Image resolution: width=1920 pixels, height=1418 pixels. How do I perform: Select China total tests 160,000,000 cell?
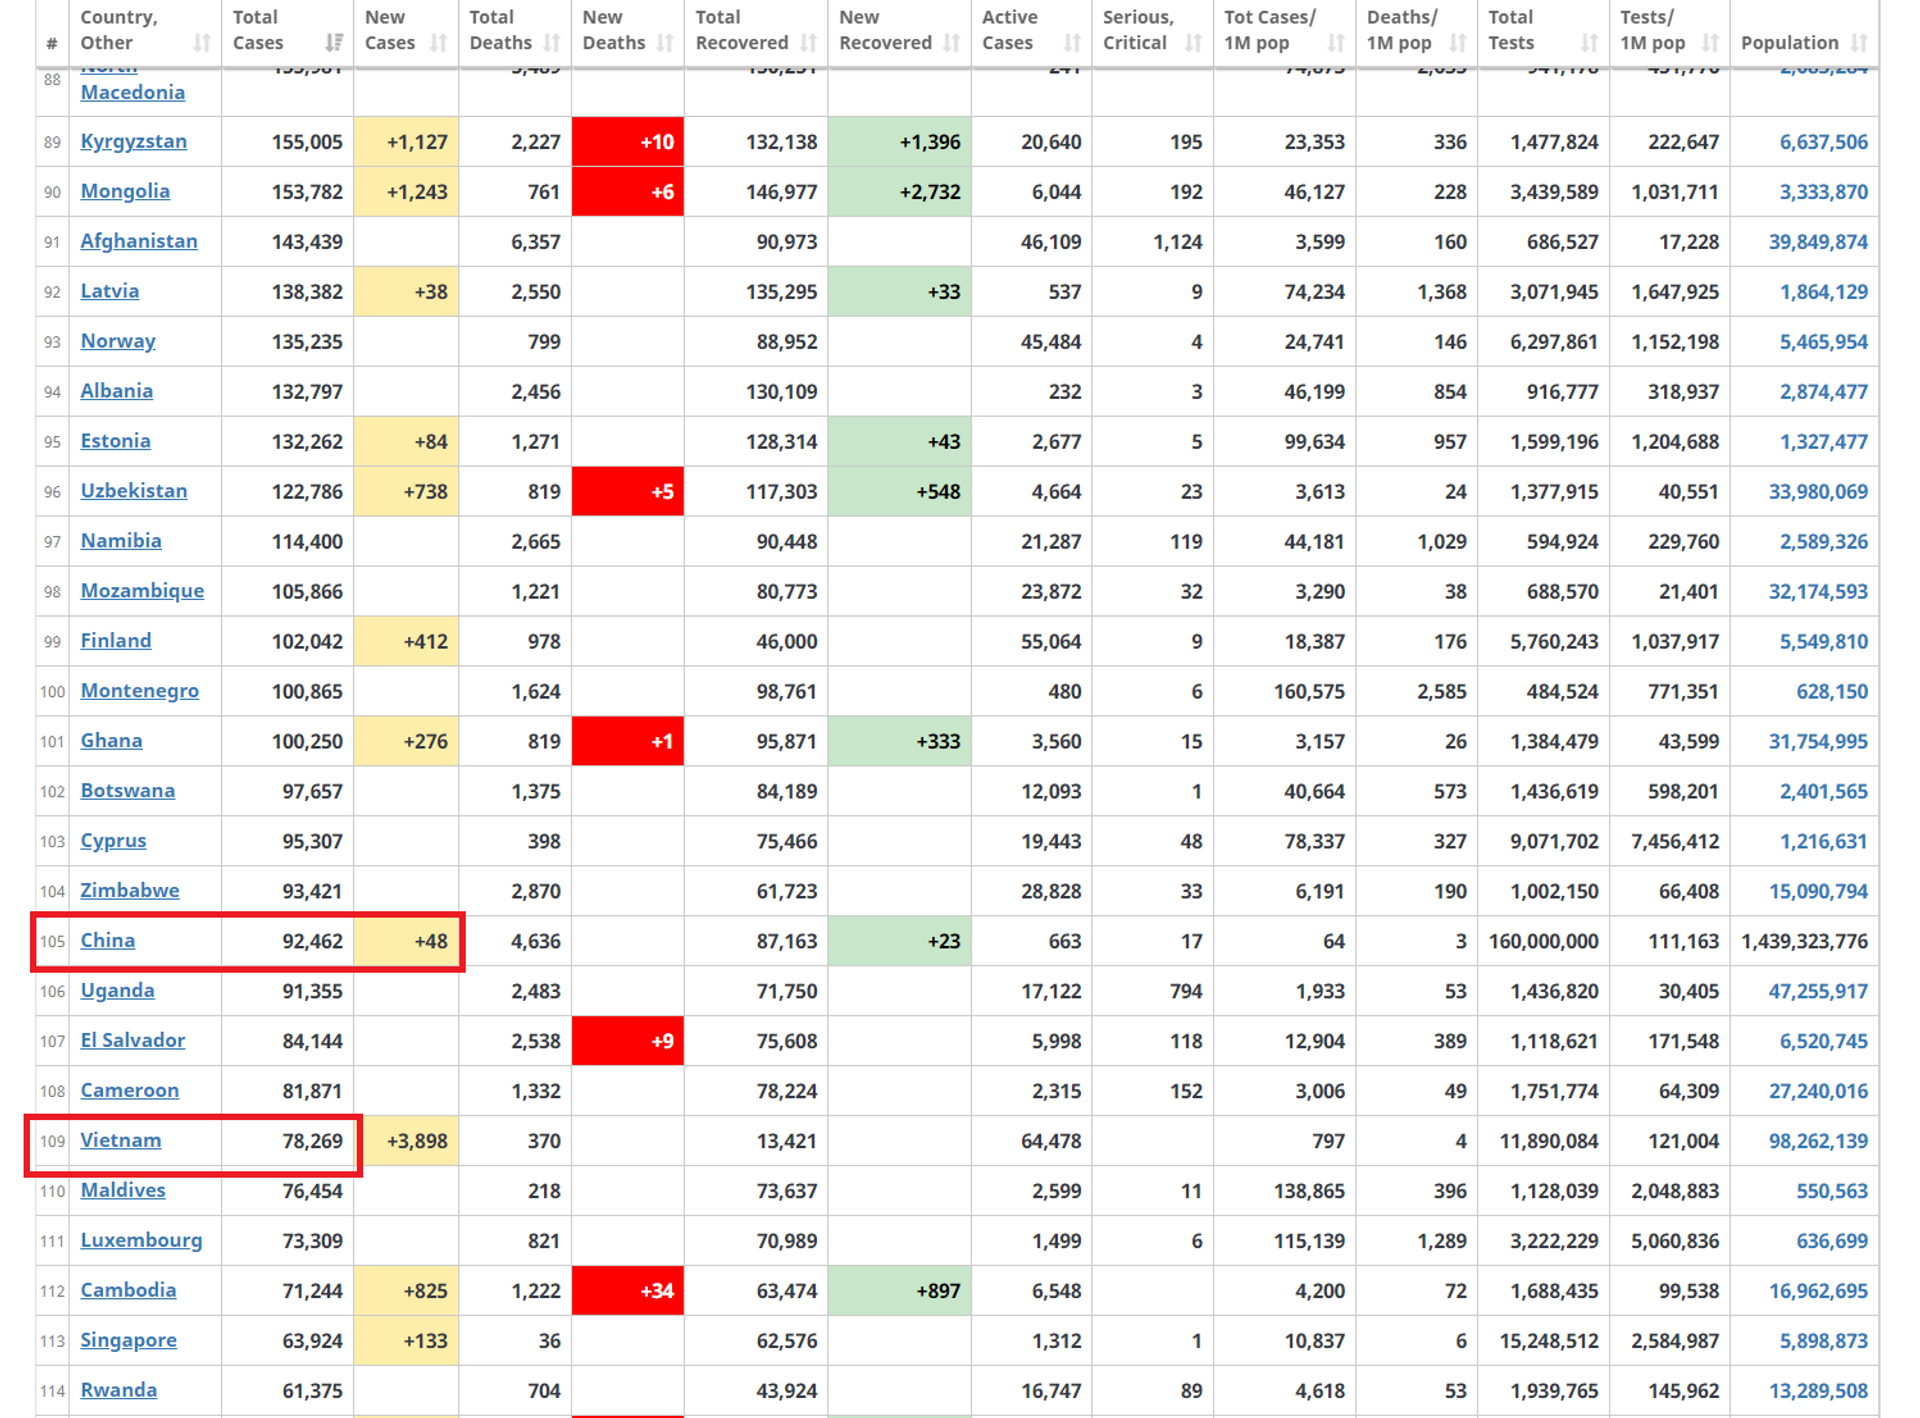pyautogui.click(x=1544, y=941)
